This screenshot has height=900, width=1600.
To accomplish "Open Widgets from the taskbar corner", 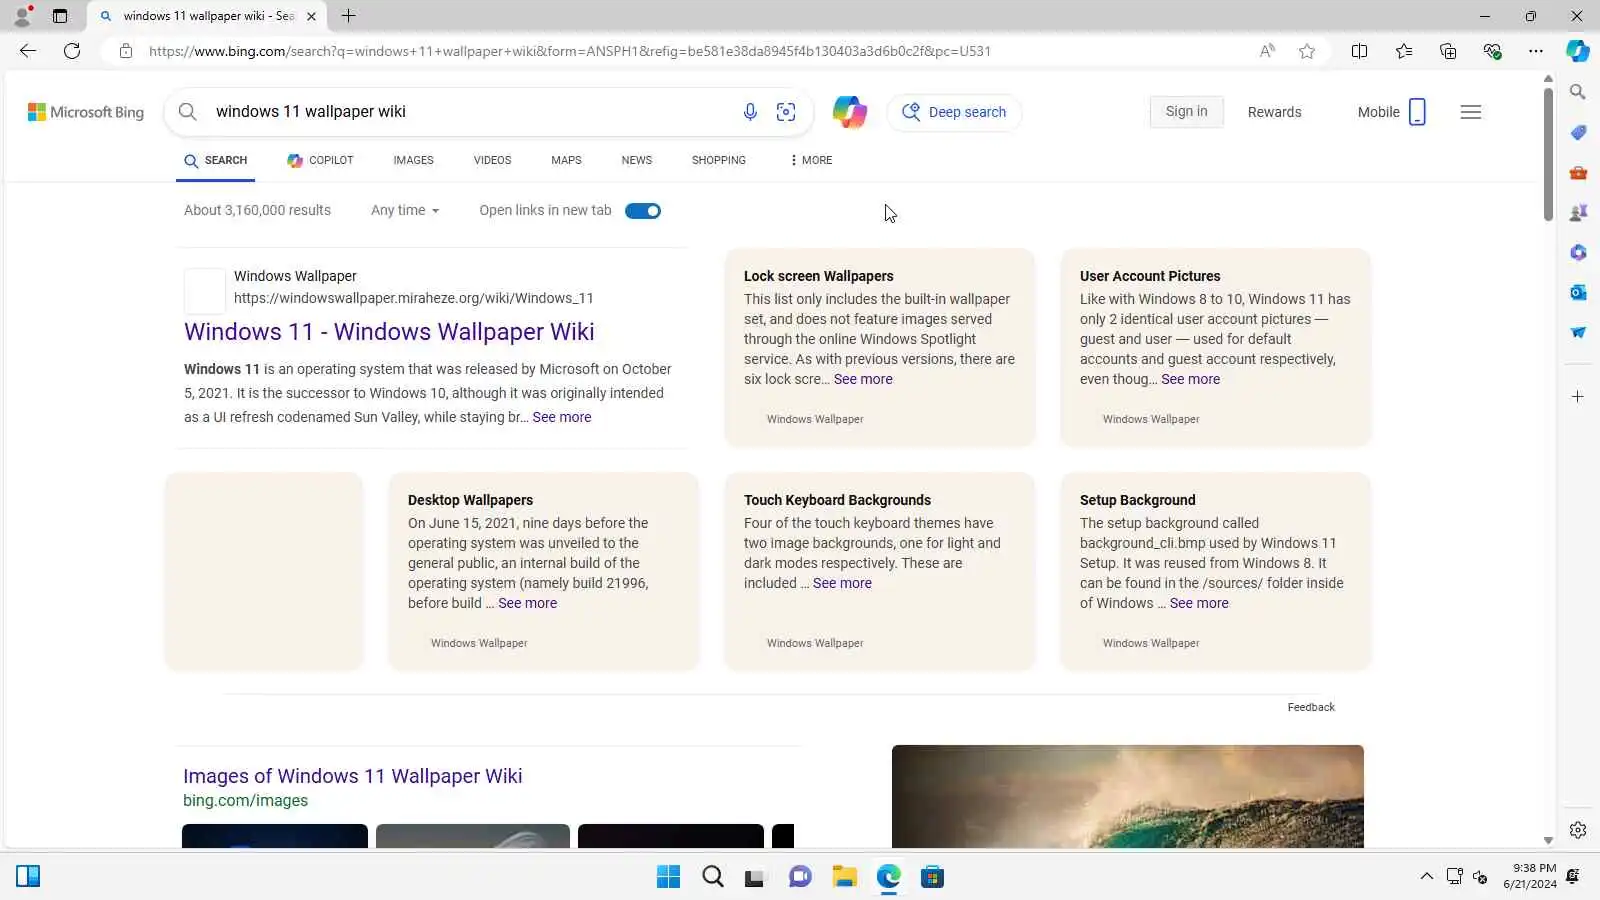I will tap(28, 877).
